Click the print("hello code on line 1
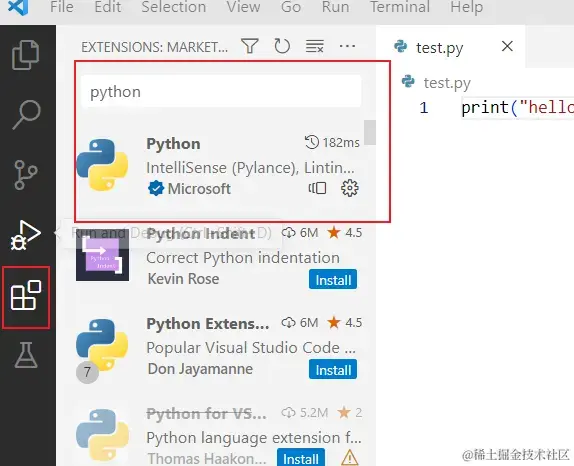The image size is (574, 466). click(x=517, y=108)
